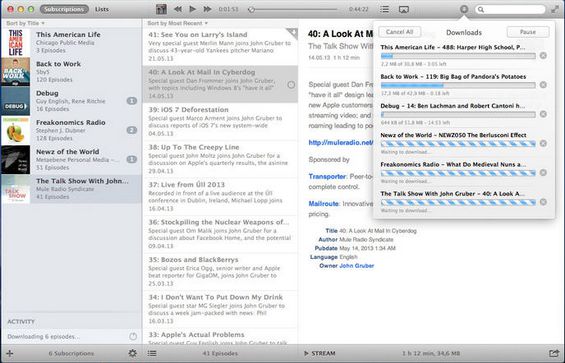Open the now-playing artwork icon in toolbar
This screenshot has height=363, width=565.
[x=161, y=9]
